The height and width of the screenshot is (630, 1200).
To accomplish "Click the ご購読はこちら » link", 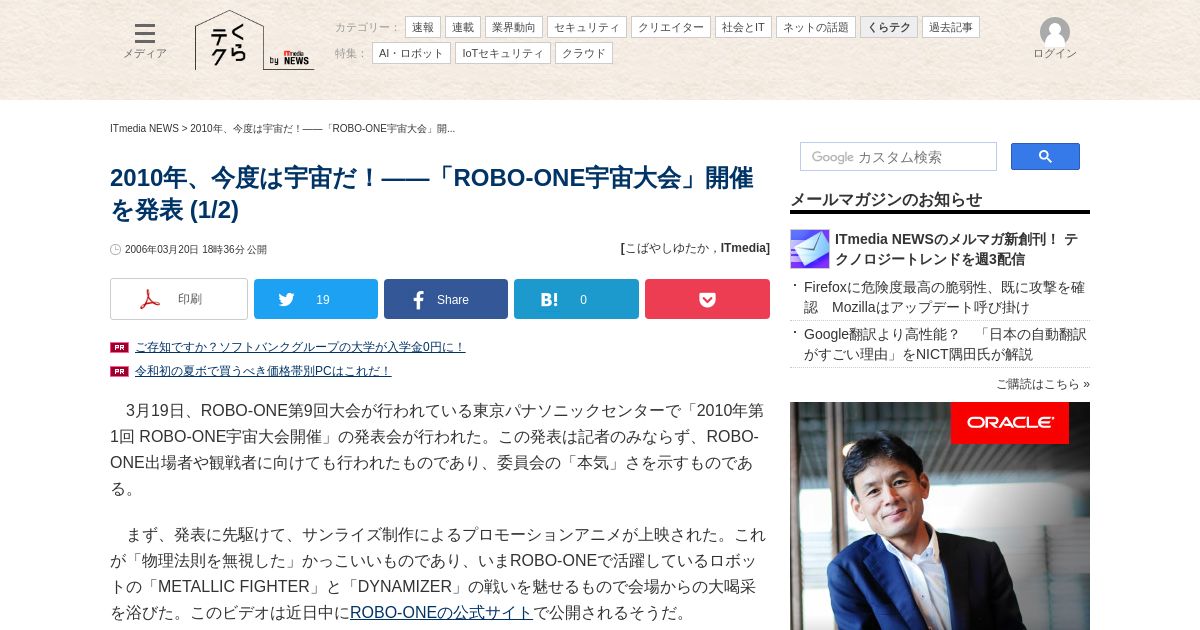I will [1043, 384].
